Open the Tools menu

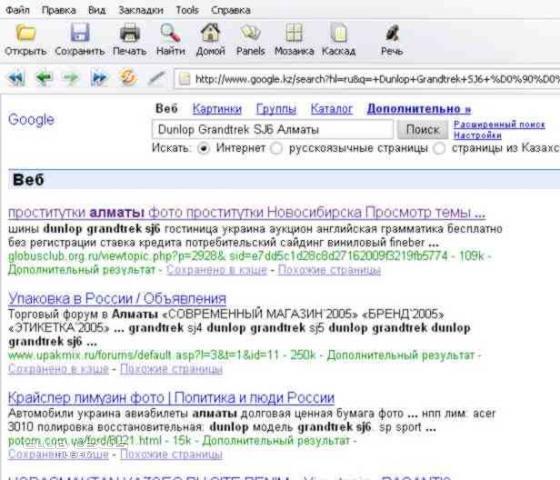pos(187,10)
